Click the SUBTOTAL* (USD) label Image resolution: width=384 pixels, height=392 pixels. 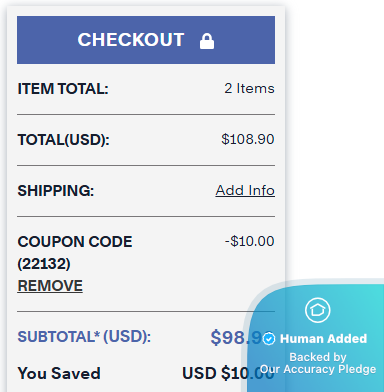(84, 337)
